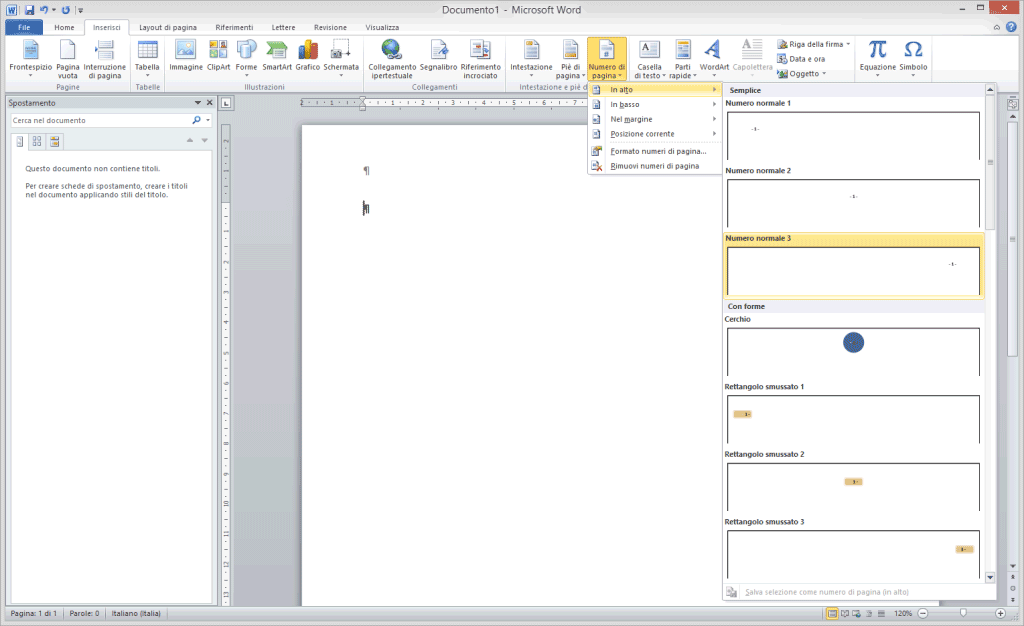Click the Pagina: 1 di 1 indicator
1024x626 pixels.
click(33, 614)
